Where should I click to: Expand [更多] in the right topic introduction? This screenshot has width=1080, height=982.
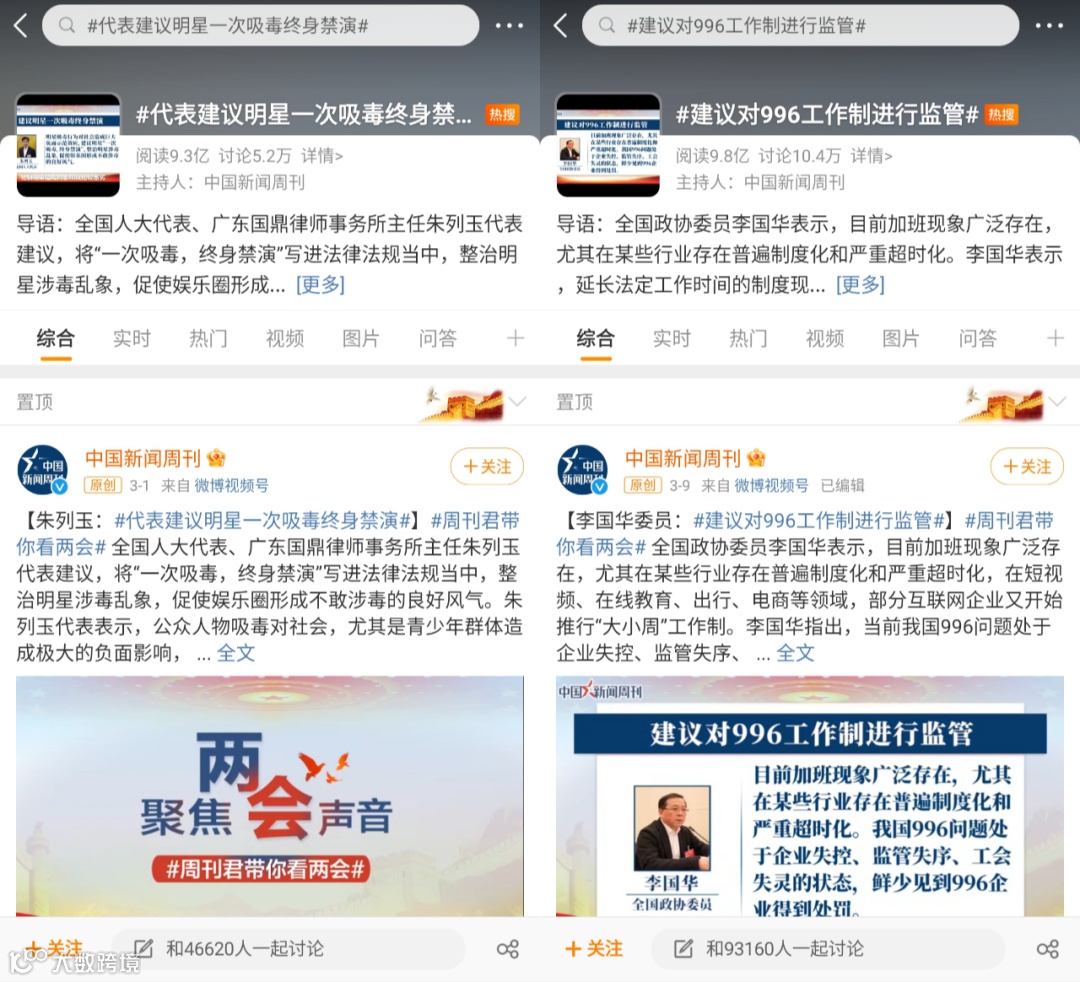tap(860, 284)
